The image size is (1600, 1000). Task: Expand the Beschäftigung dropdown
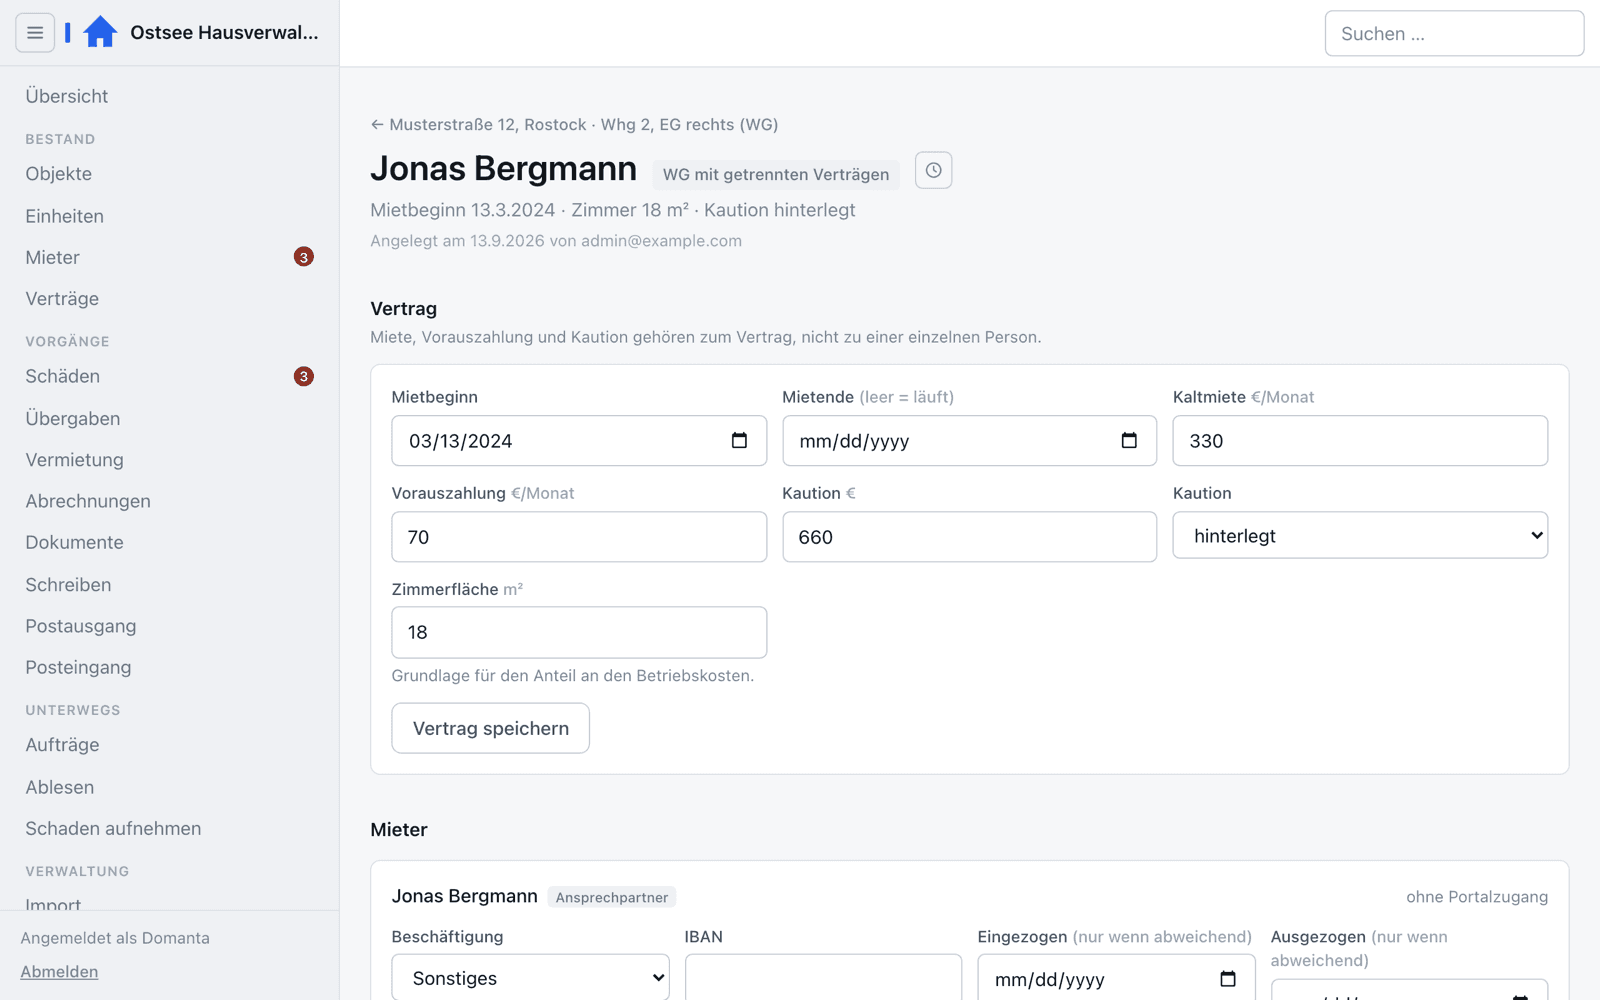(530, 978)
